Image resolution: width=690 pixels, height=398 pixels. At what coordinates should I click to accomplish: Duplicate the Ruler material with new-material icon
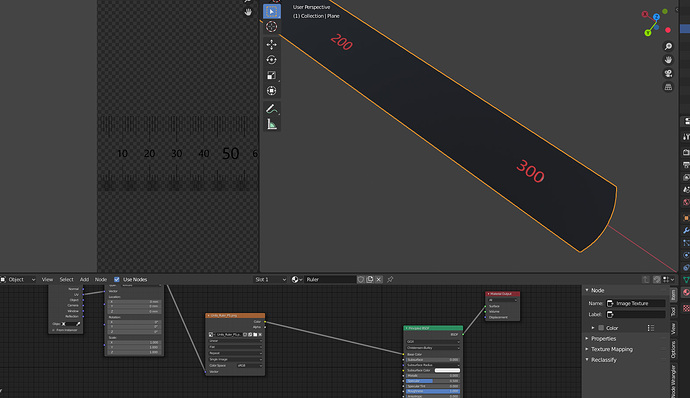(x=370, y=280)
